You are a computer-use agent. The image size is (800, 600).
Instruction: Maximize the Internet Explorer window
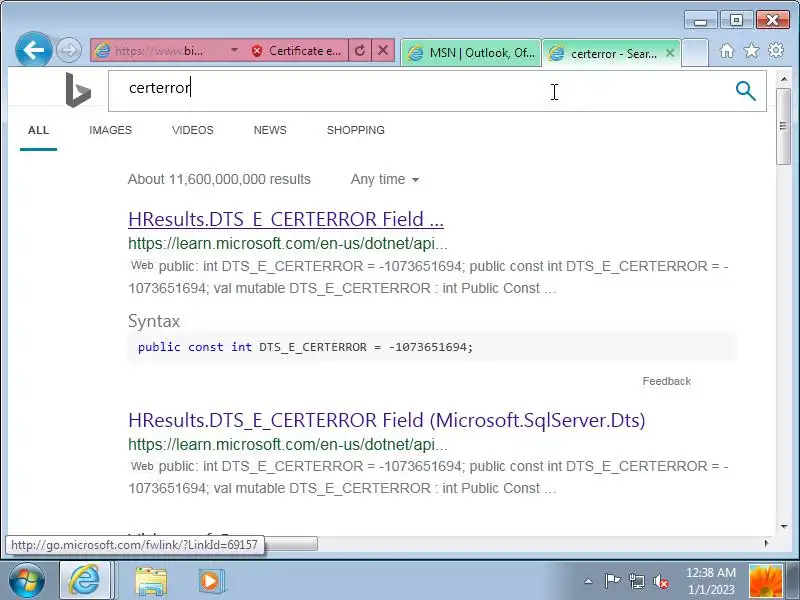[x=736, y=20]
